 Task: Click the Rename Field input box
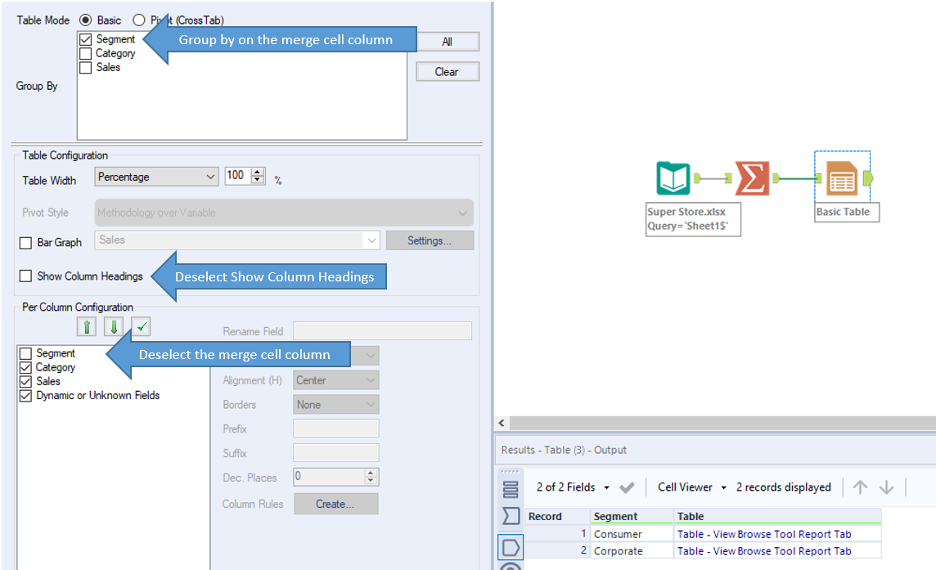click(382, 331)
